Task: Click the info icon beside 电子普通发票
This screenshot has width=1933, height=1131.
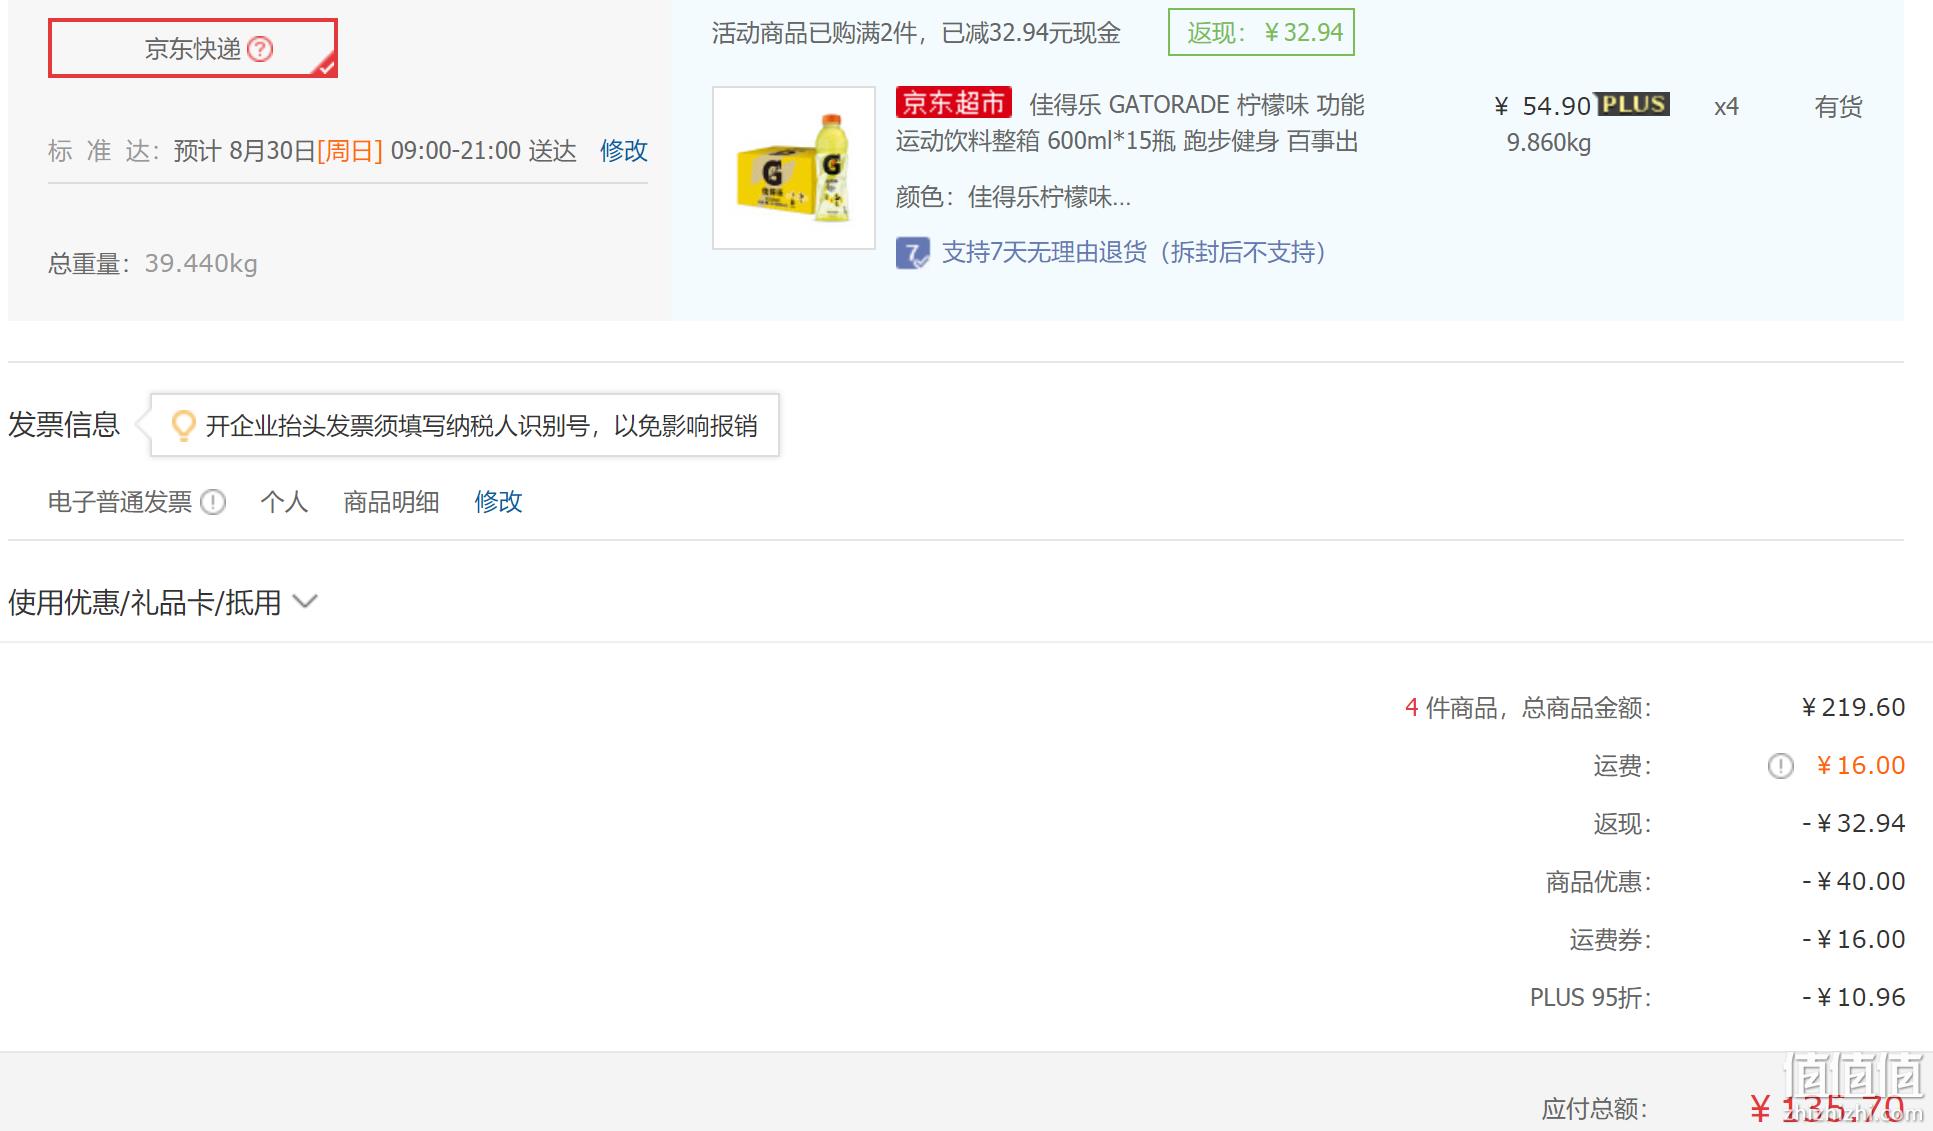Action: coord(213,502)
